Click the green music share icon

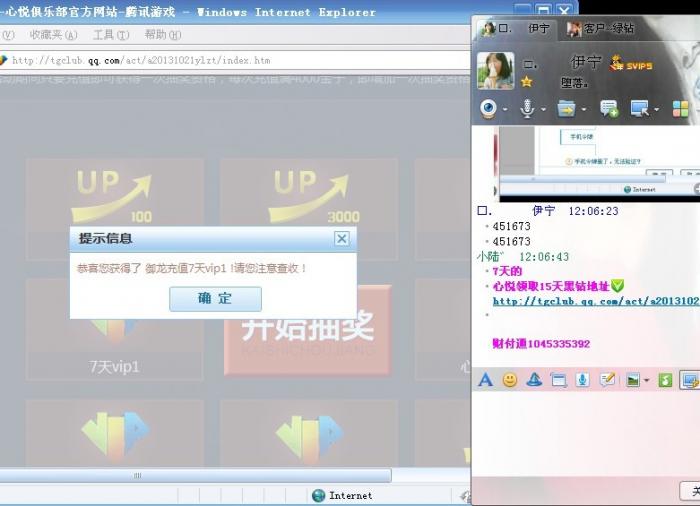point(665,380)
